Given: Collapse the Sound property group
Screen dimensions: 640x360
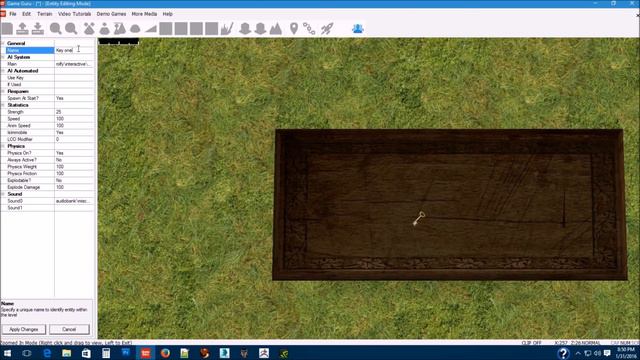Looking at the screenshot, I should click(x=3, y=194).
